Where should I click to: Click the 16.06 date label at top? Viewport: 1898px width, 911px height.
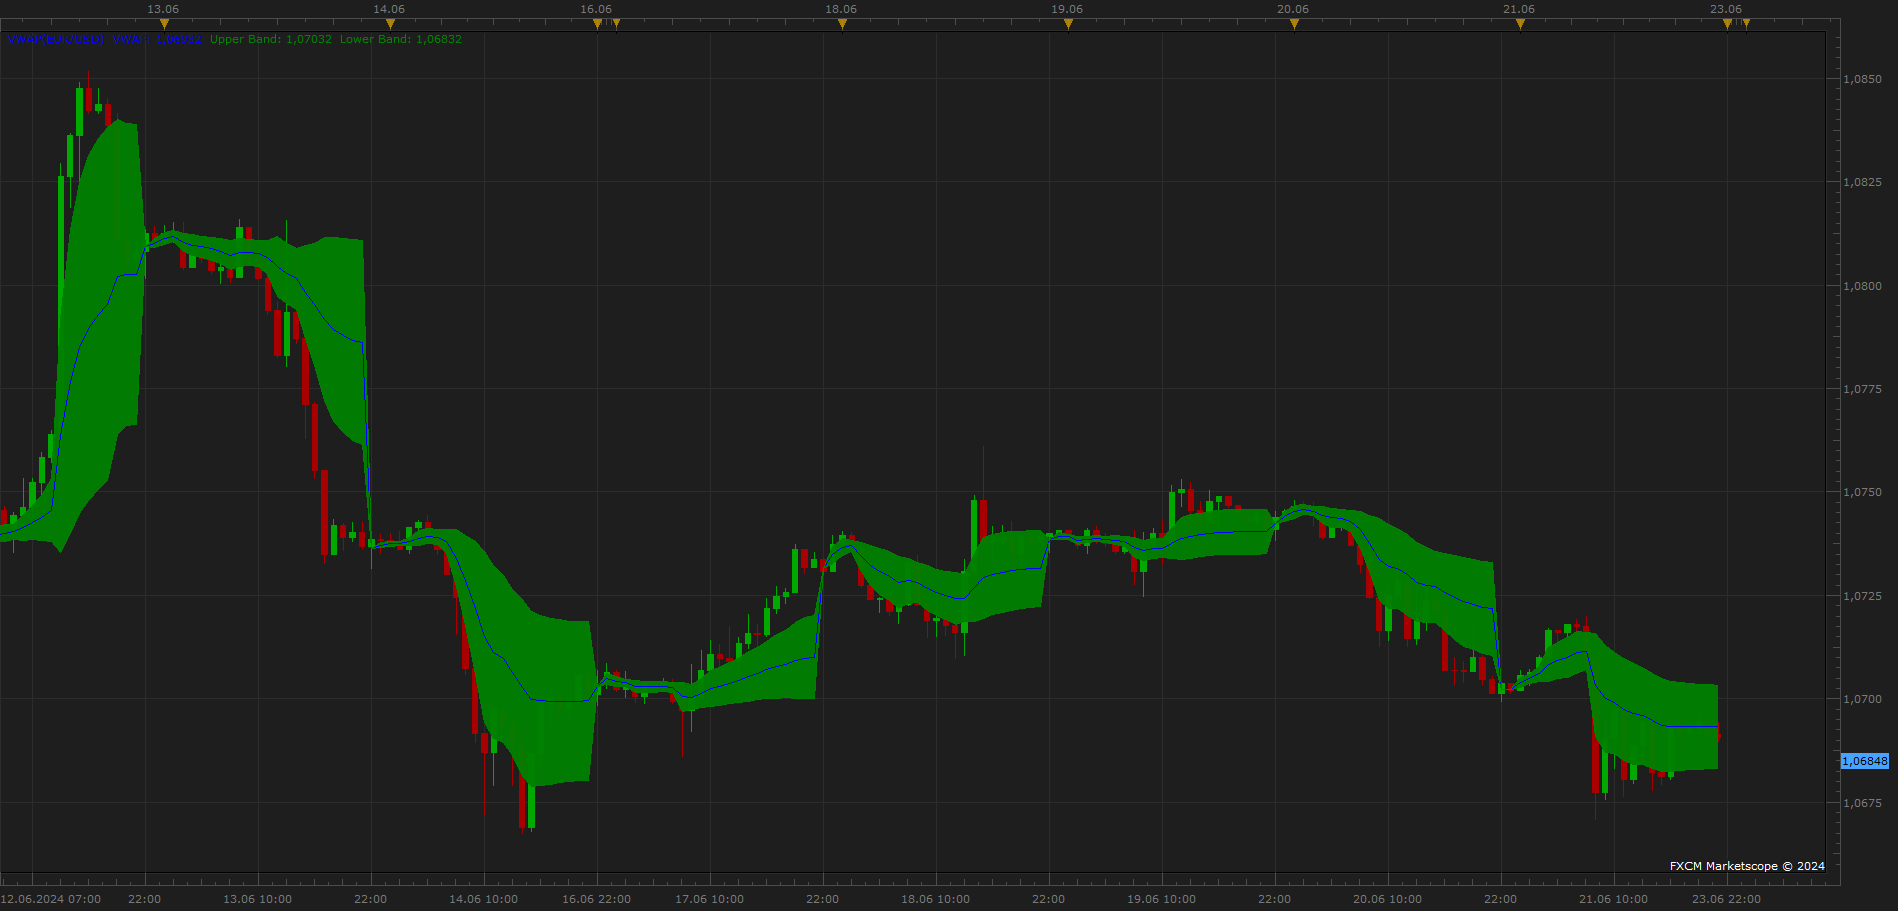(x=596, y=9)
